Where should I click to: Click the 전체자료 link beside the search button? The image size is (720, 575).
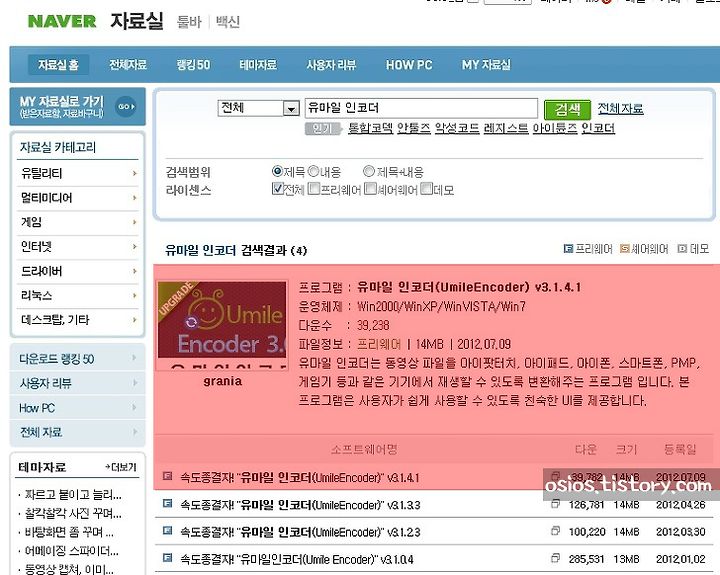pos(620,108)
